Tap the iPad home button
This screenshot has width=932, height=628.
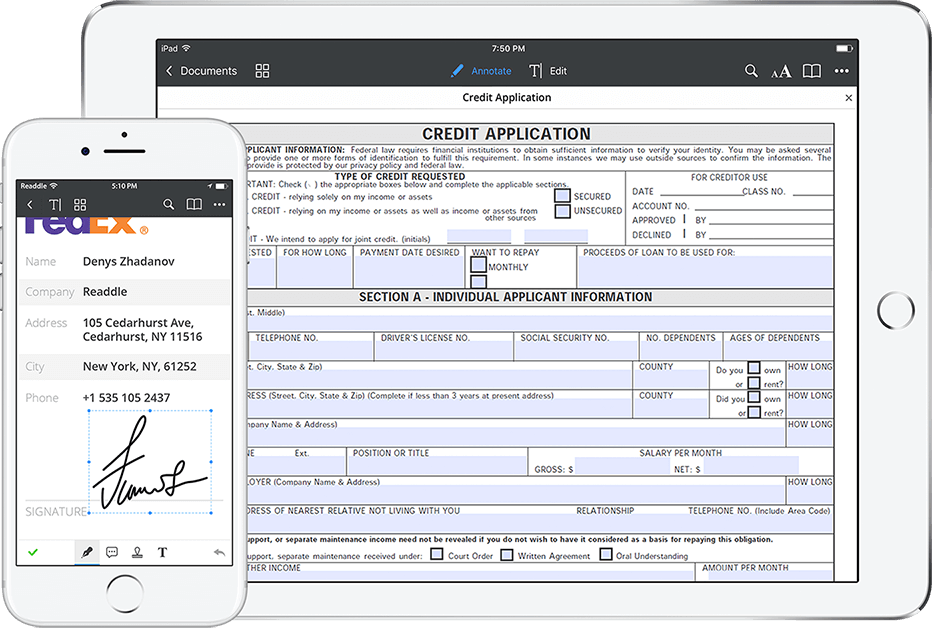(x=896, y=310)
